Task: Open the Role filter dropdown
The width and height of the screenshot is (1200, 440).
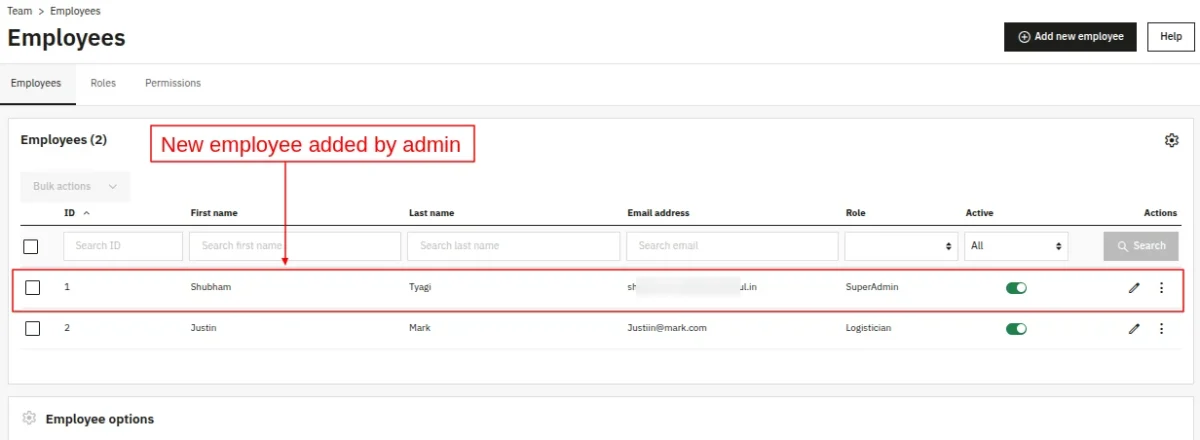Action: (900, 246)
